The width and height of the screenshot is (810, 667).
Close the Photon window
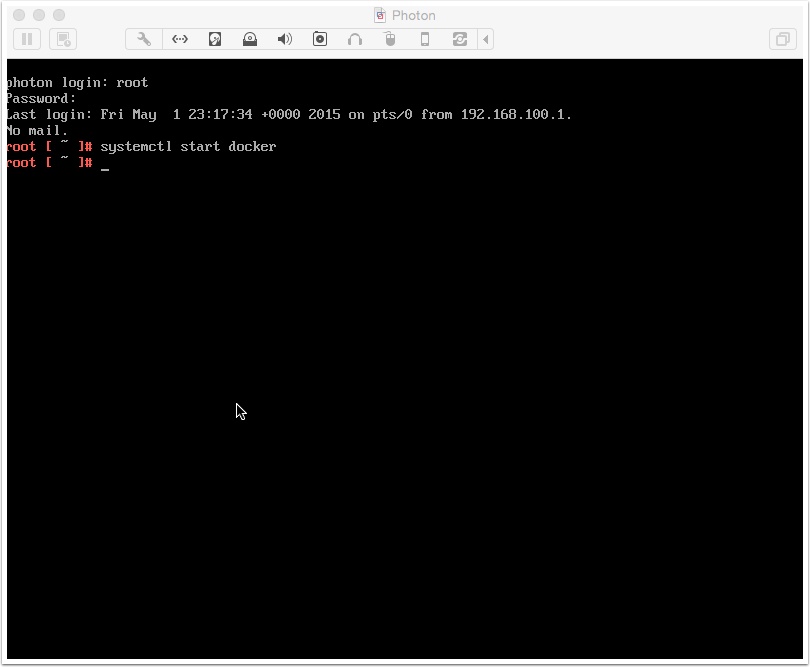pyautogui.click(x=19, y=15)
